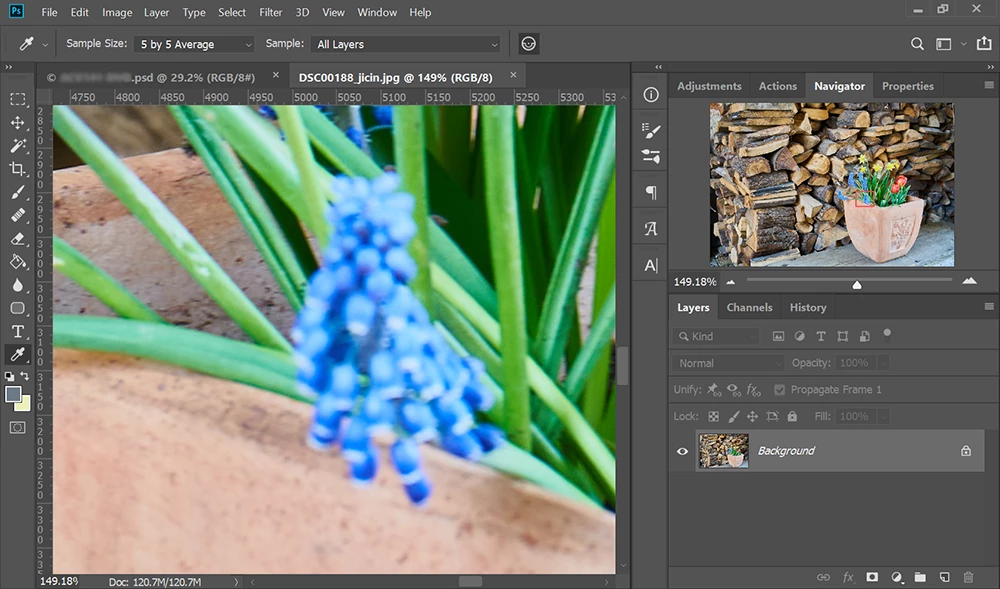Image resolution: width=1000 pixels, height=589 pixels.
Task: Select the Eraser tool
Action: 17,239
